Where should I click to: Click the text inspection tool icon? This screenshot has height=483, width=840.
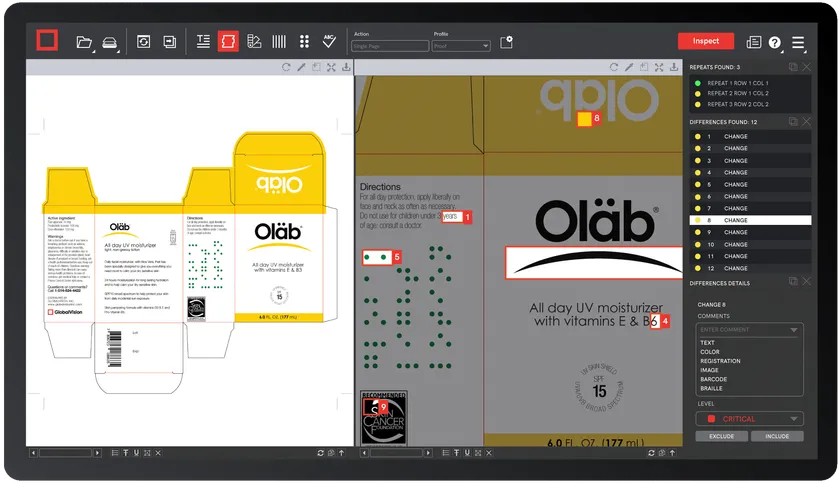(x=203, y=42)
